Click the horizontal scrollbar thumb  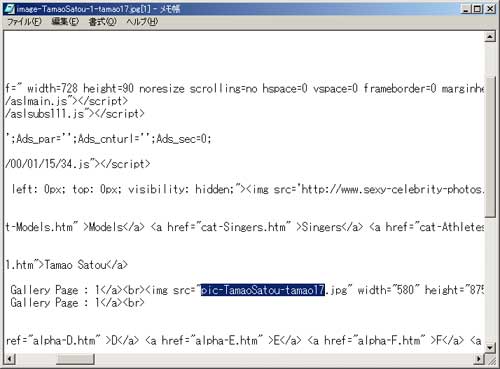tap(75, 359)
